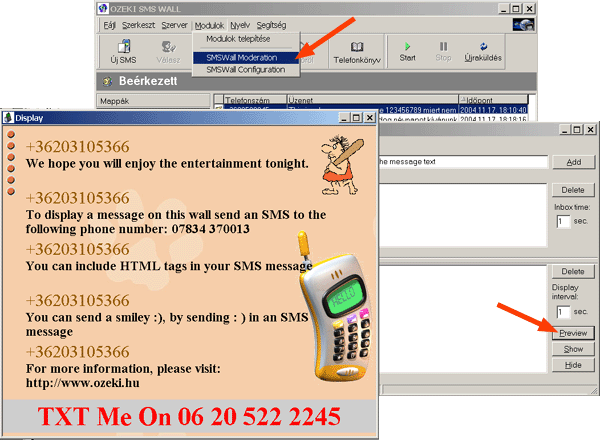Select SMSWall Configuration menu entry
Image resolution: width=600 pixels, height=440 pixels.
[x=245, y=70]
